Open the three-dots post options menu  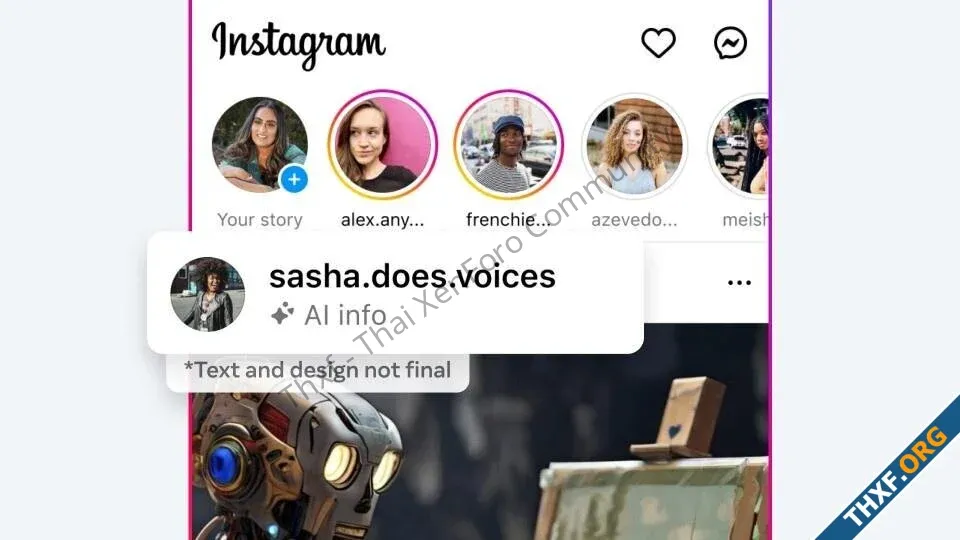(739, 282)
